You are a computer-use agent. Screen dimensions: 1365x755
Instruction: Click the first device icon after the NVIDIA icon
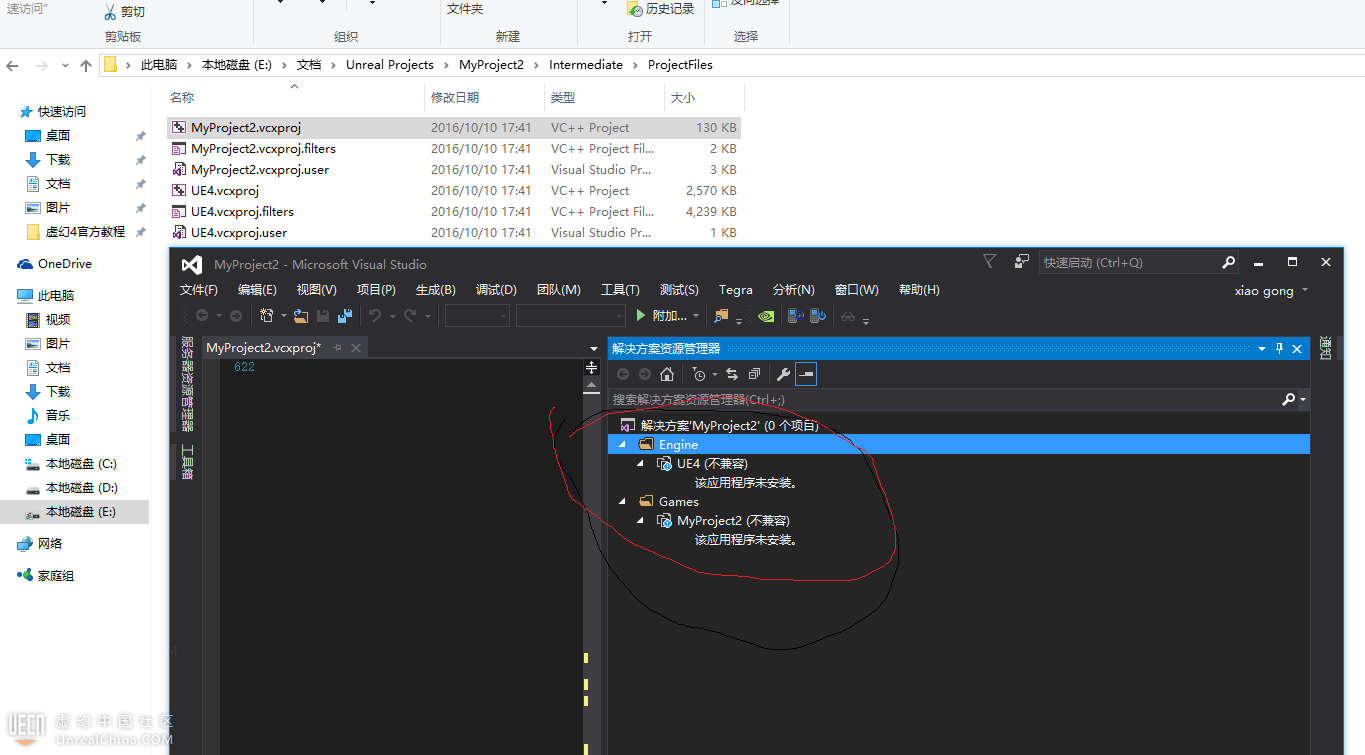tap(796, 316)
